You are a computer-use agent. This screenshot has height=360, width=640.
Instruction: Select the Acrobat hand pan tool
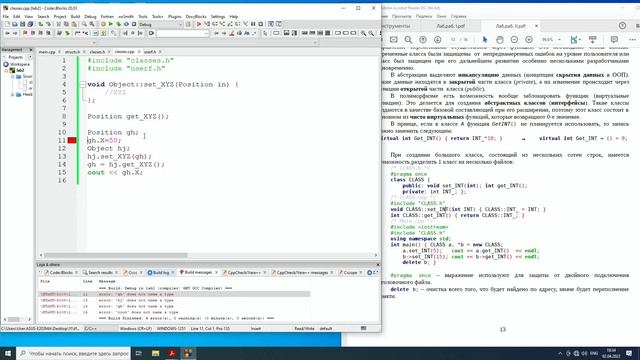tap(500, 40)
